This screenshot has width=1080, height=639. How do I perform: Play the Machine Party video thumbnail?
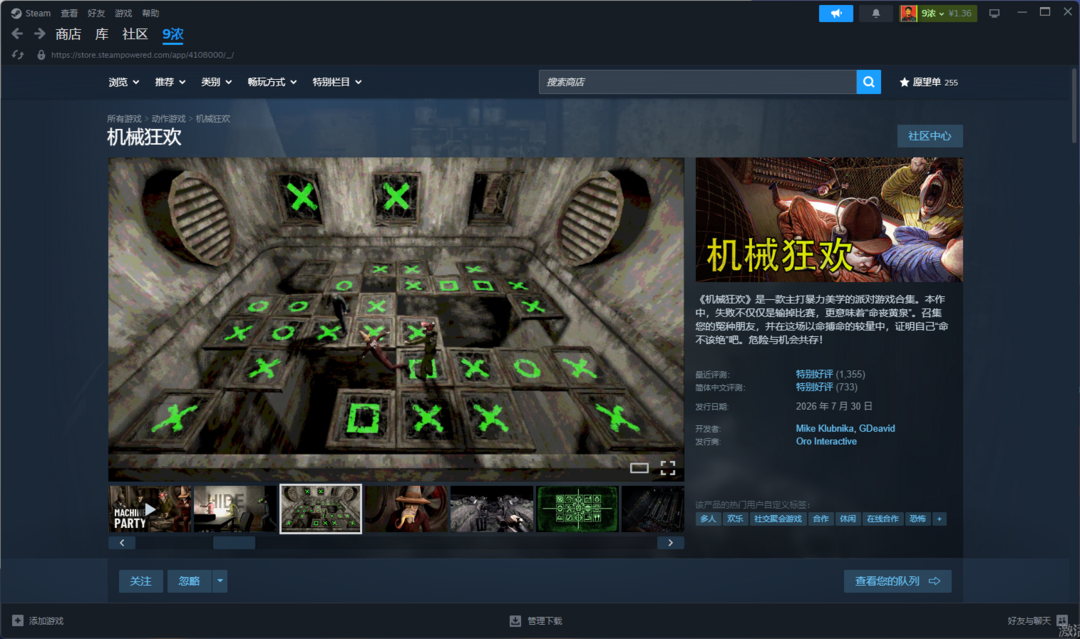click(x=150, y=509)
